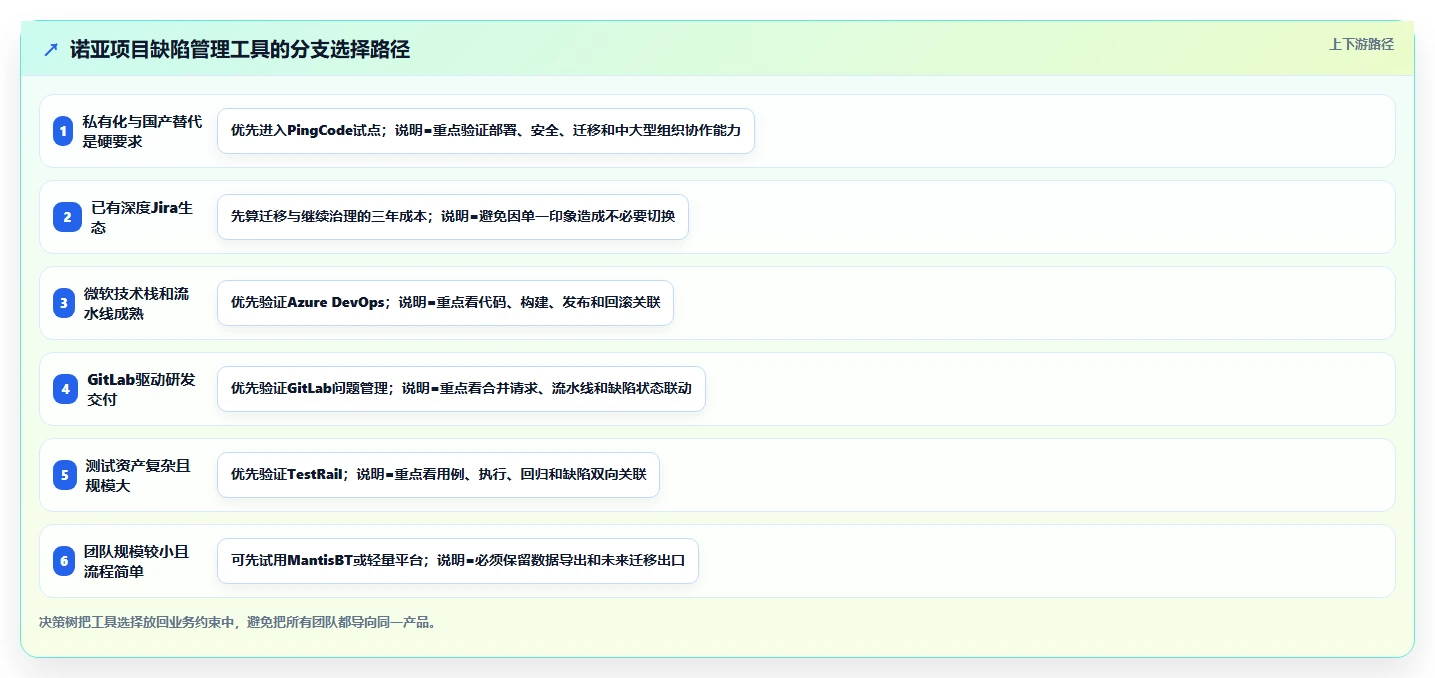Viewport: 1435px width, 678px height.
Task: Open the TestRail recommendation box
Action: 438,475
